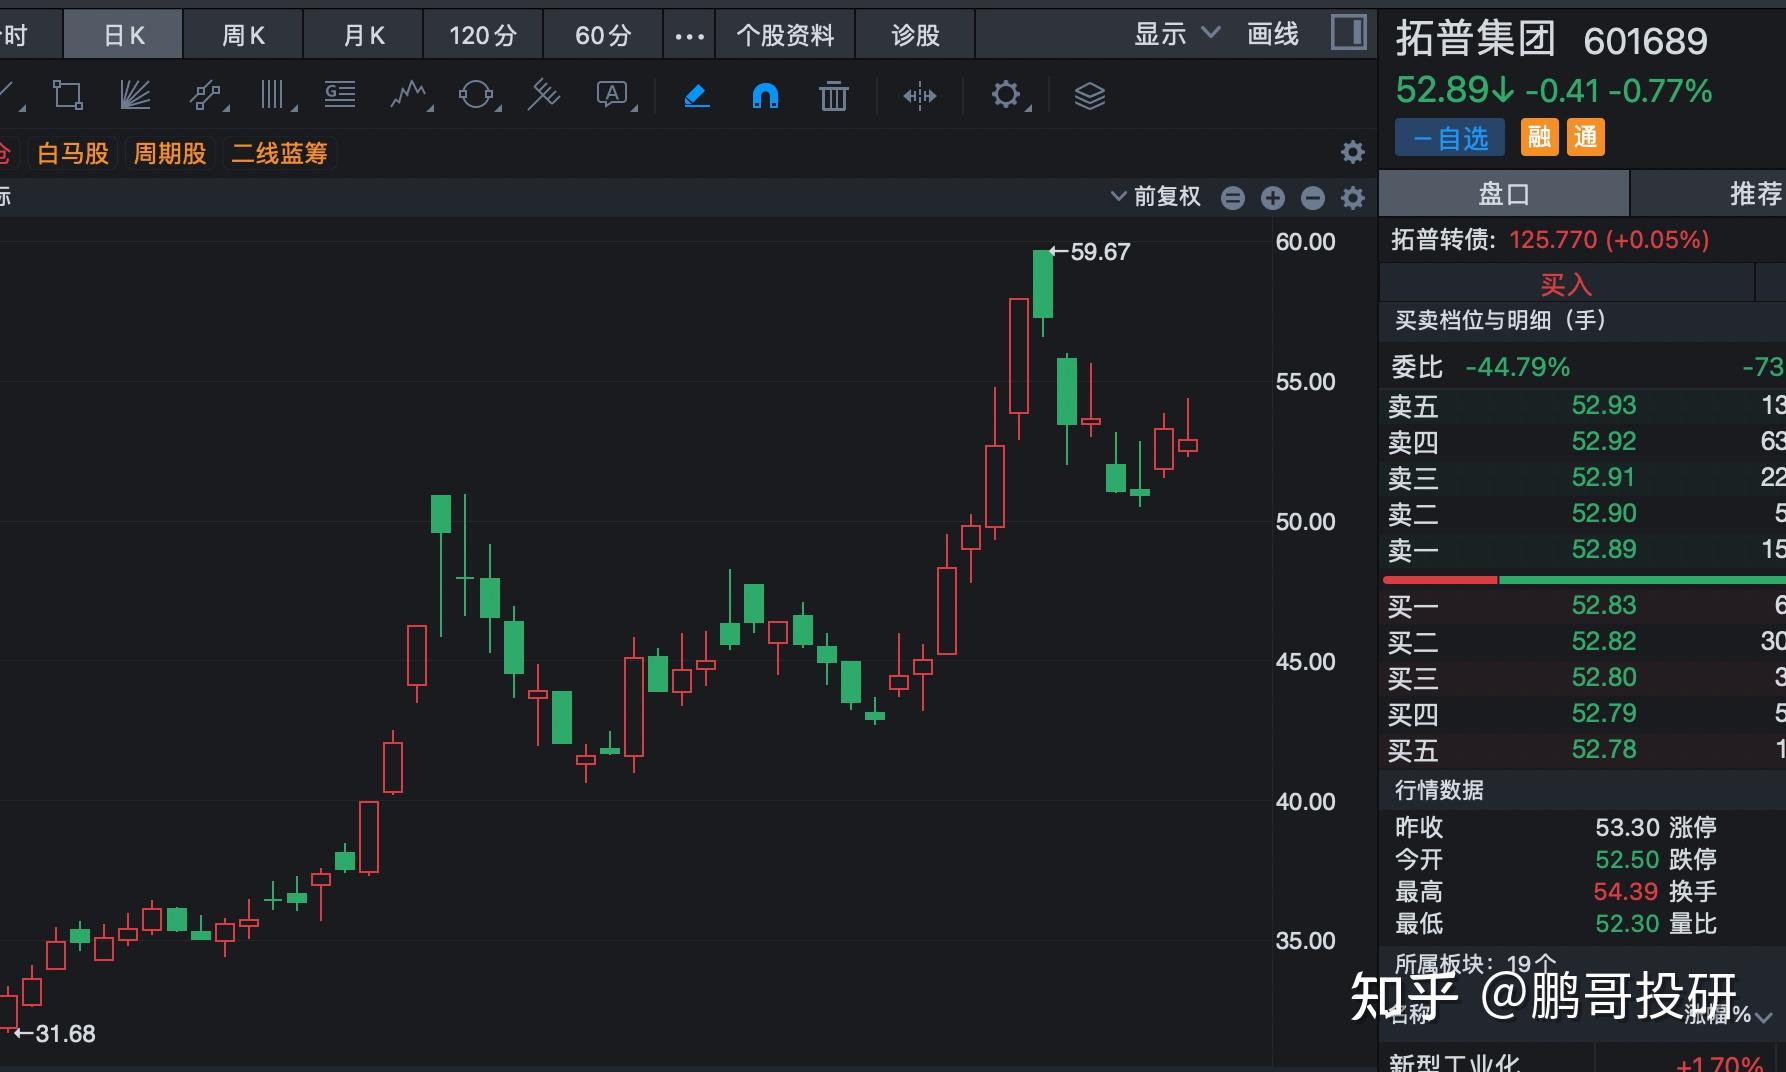
Task: Click the red 买入 buy button
Action: pos(1565,283)
